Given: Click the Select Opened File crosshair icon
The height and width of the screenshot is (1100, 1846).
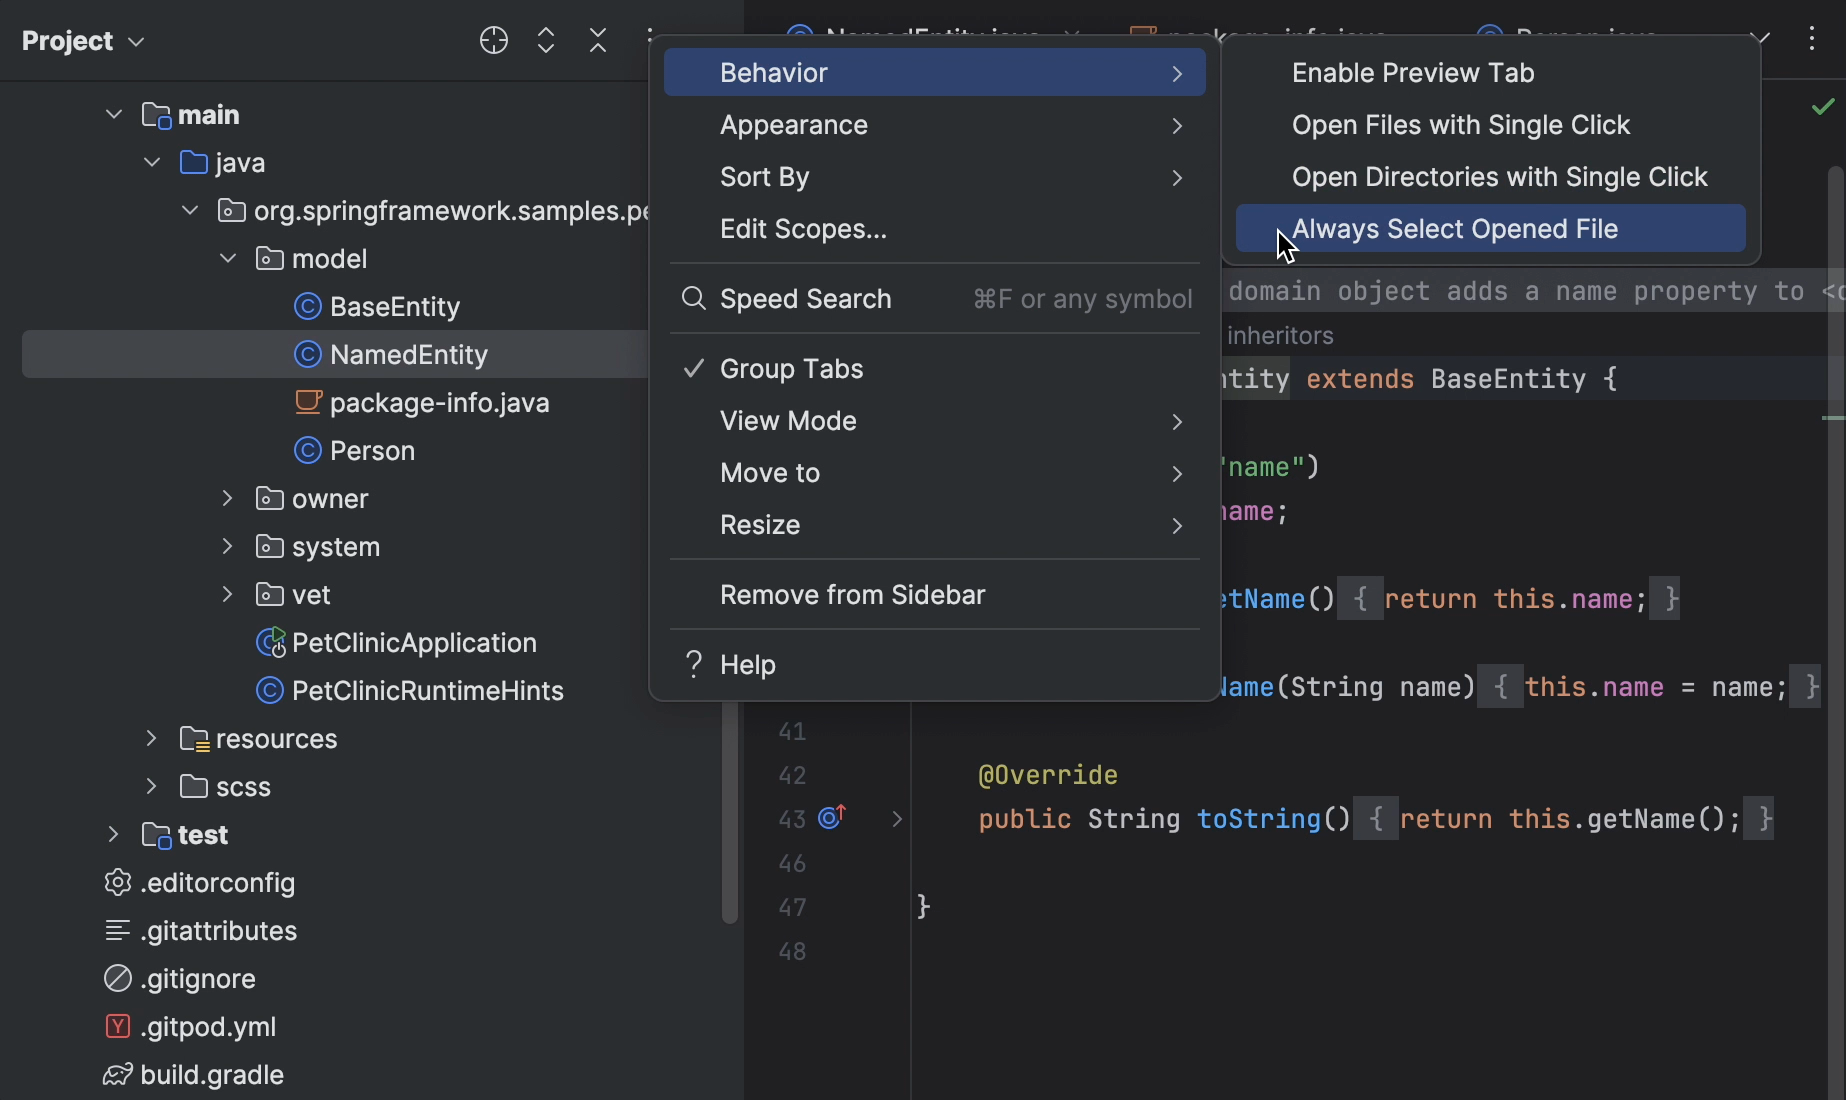Looking at the screenshot, I should point(493,40).
